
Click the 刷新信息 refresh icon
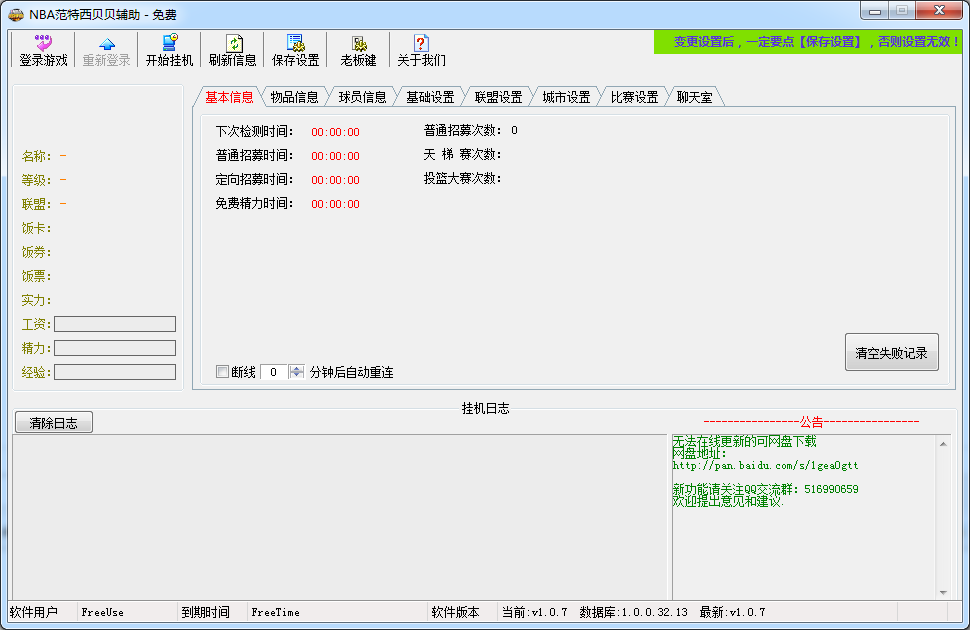click(232, 43)
